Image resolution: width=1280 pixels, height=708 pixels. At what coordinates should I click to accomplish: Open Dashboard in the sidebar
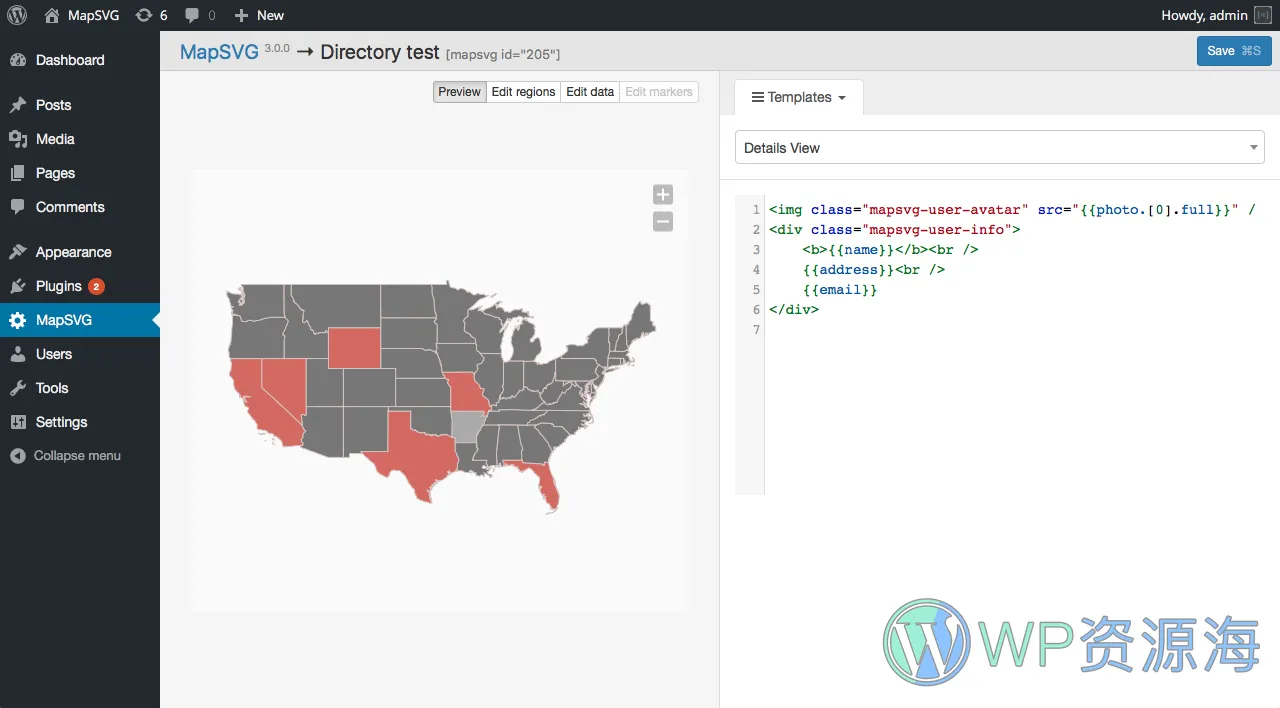pos(80,60)
